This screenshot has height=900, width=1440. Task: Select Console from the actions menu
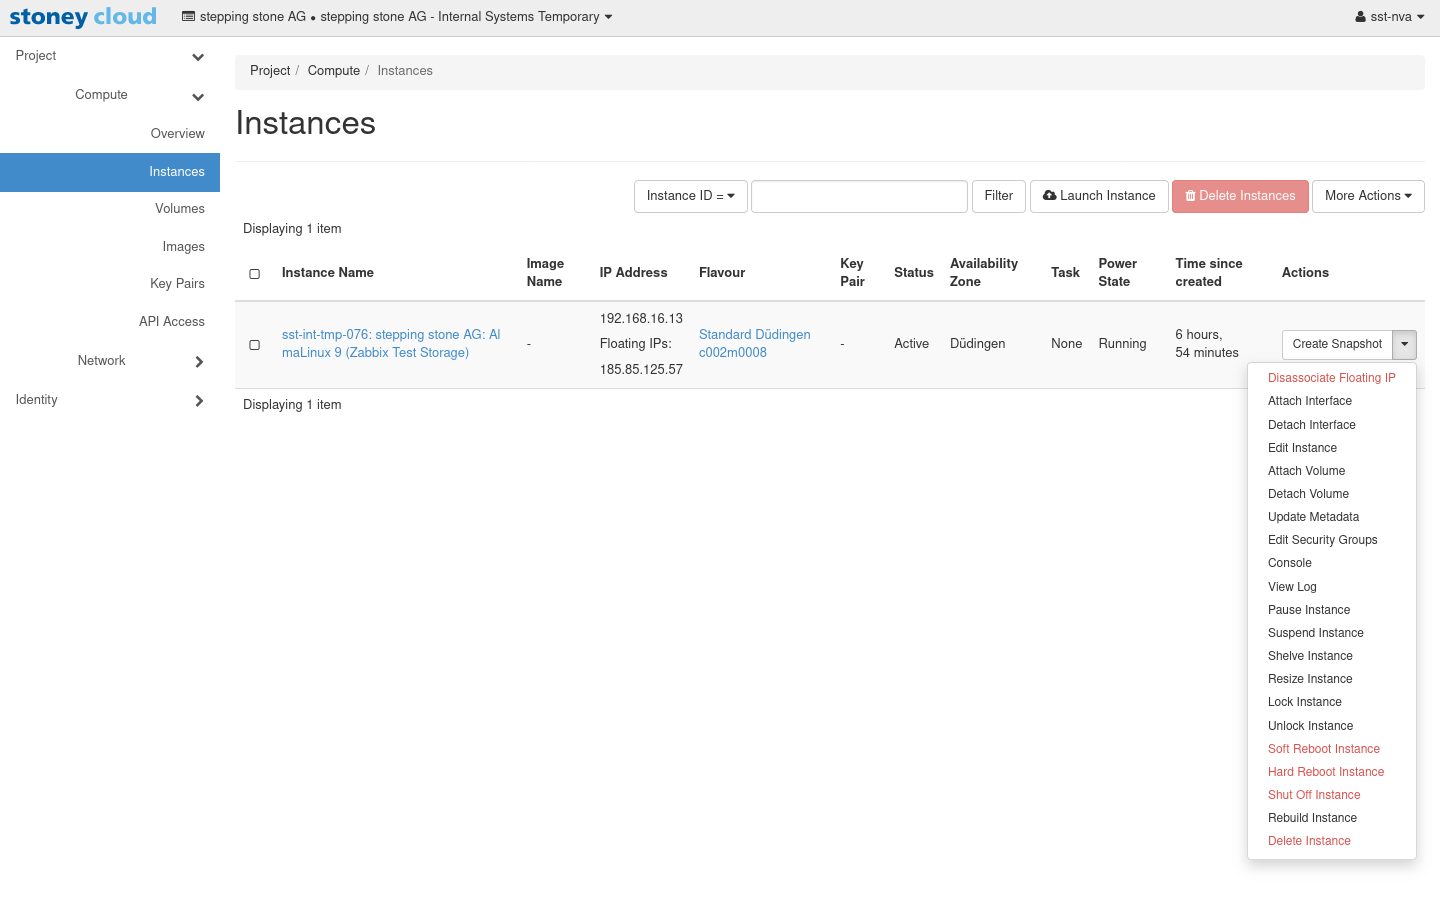tap(1289, 563)
